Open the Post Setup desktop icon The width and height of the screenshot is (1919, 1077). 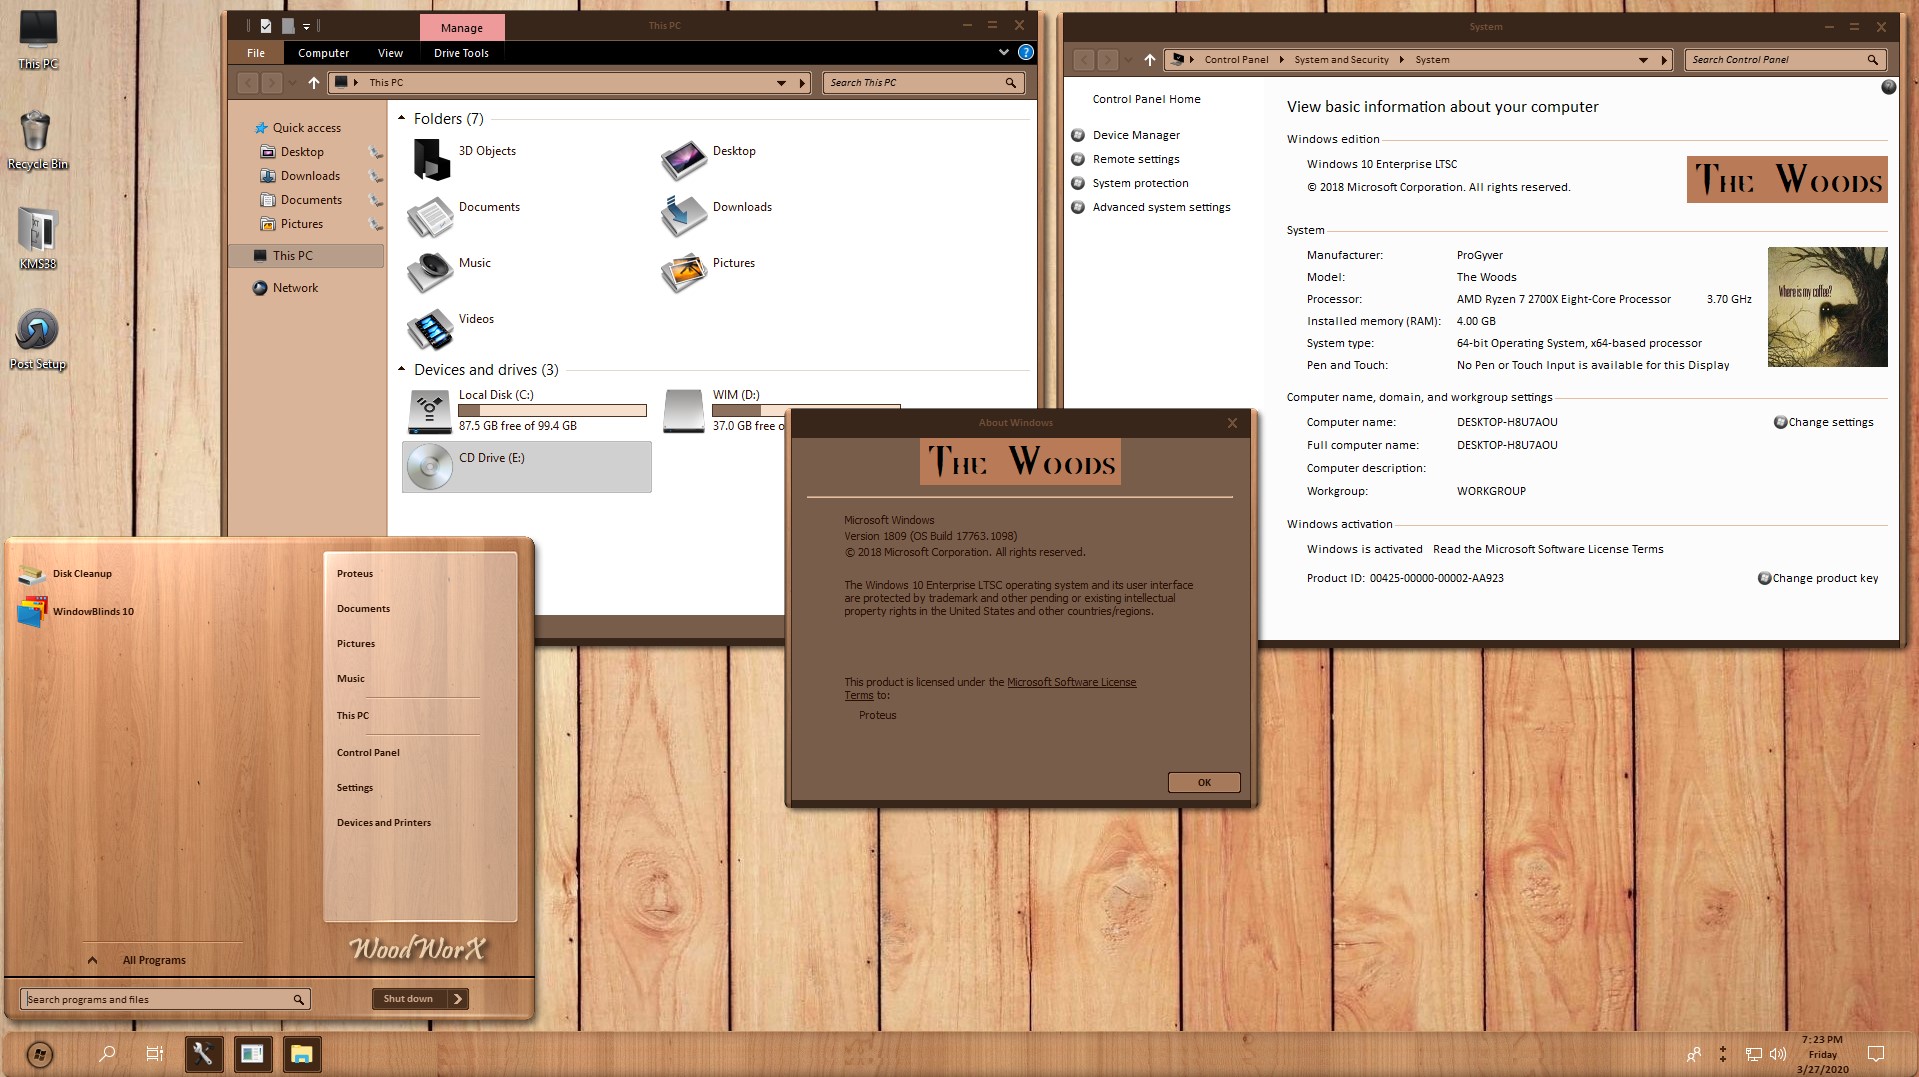coord(37,339)
